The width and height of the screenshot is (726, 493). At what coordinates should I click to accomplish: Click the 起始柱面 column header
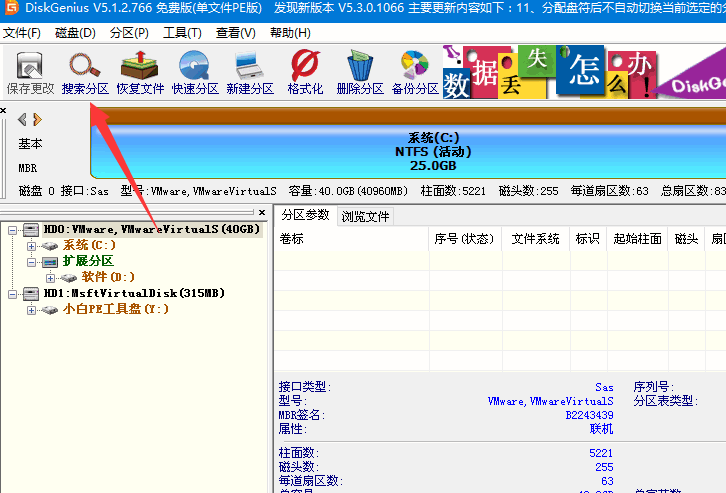[637, 239]
